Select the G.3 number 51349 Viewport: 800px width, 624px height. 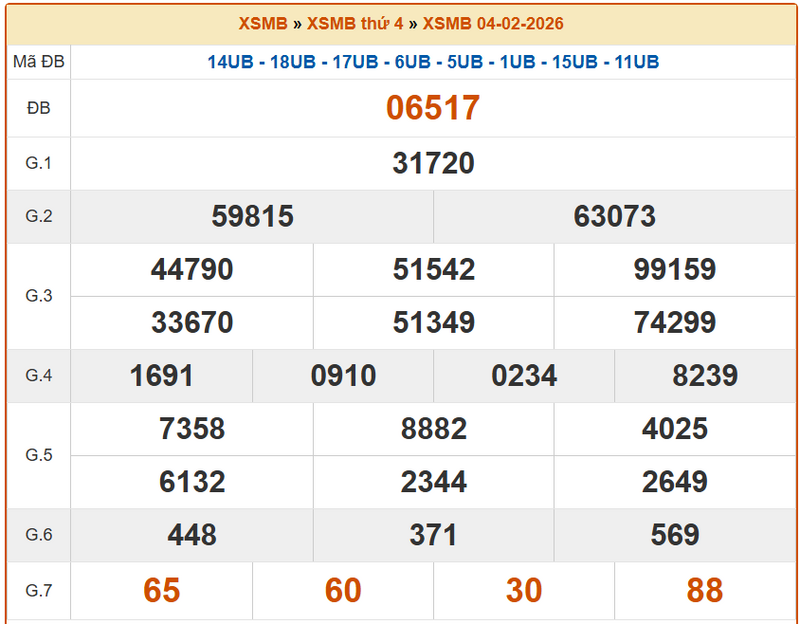tap(433, 323)
